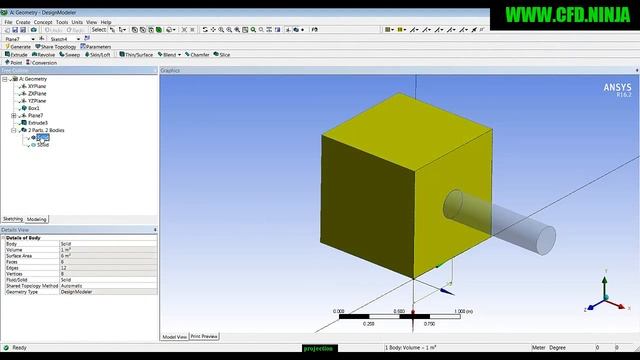Open the Select Mode dropdown arrow

point(124,30)
